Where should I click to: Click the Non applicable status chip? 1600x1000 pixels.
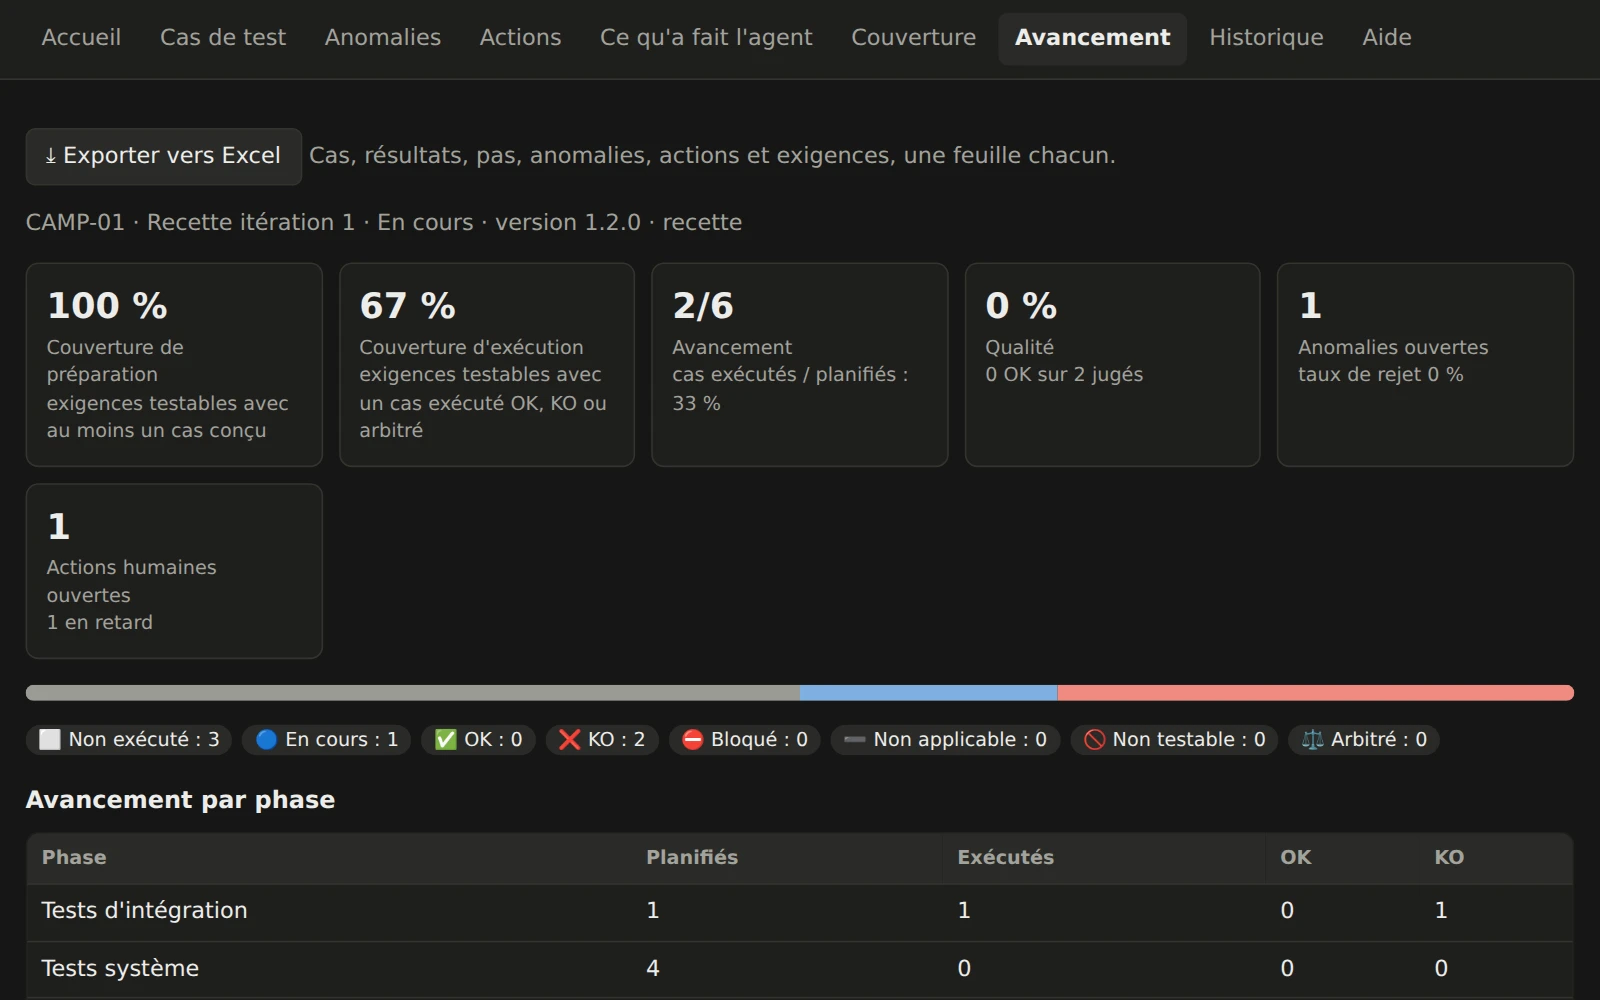pyautogui.click(x=945, y=740)
